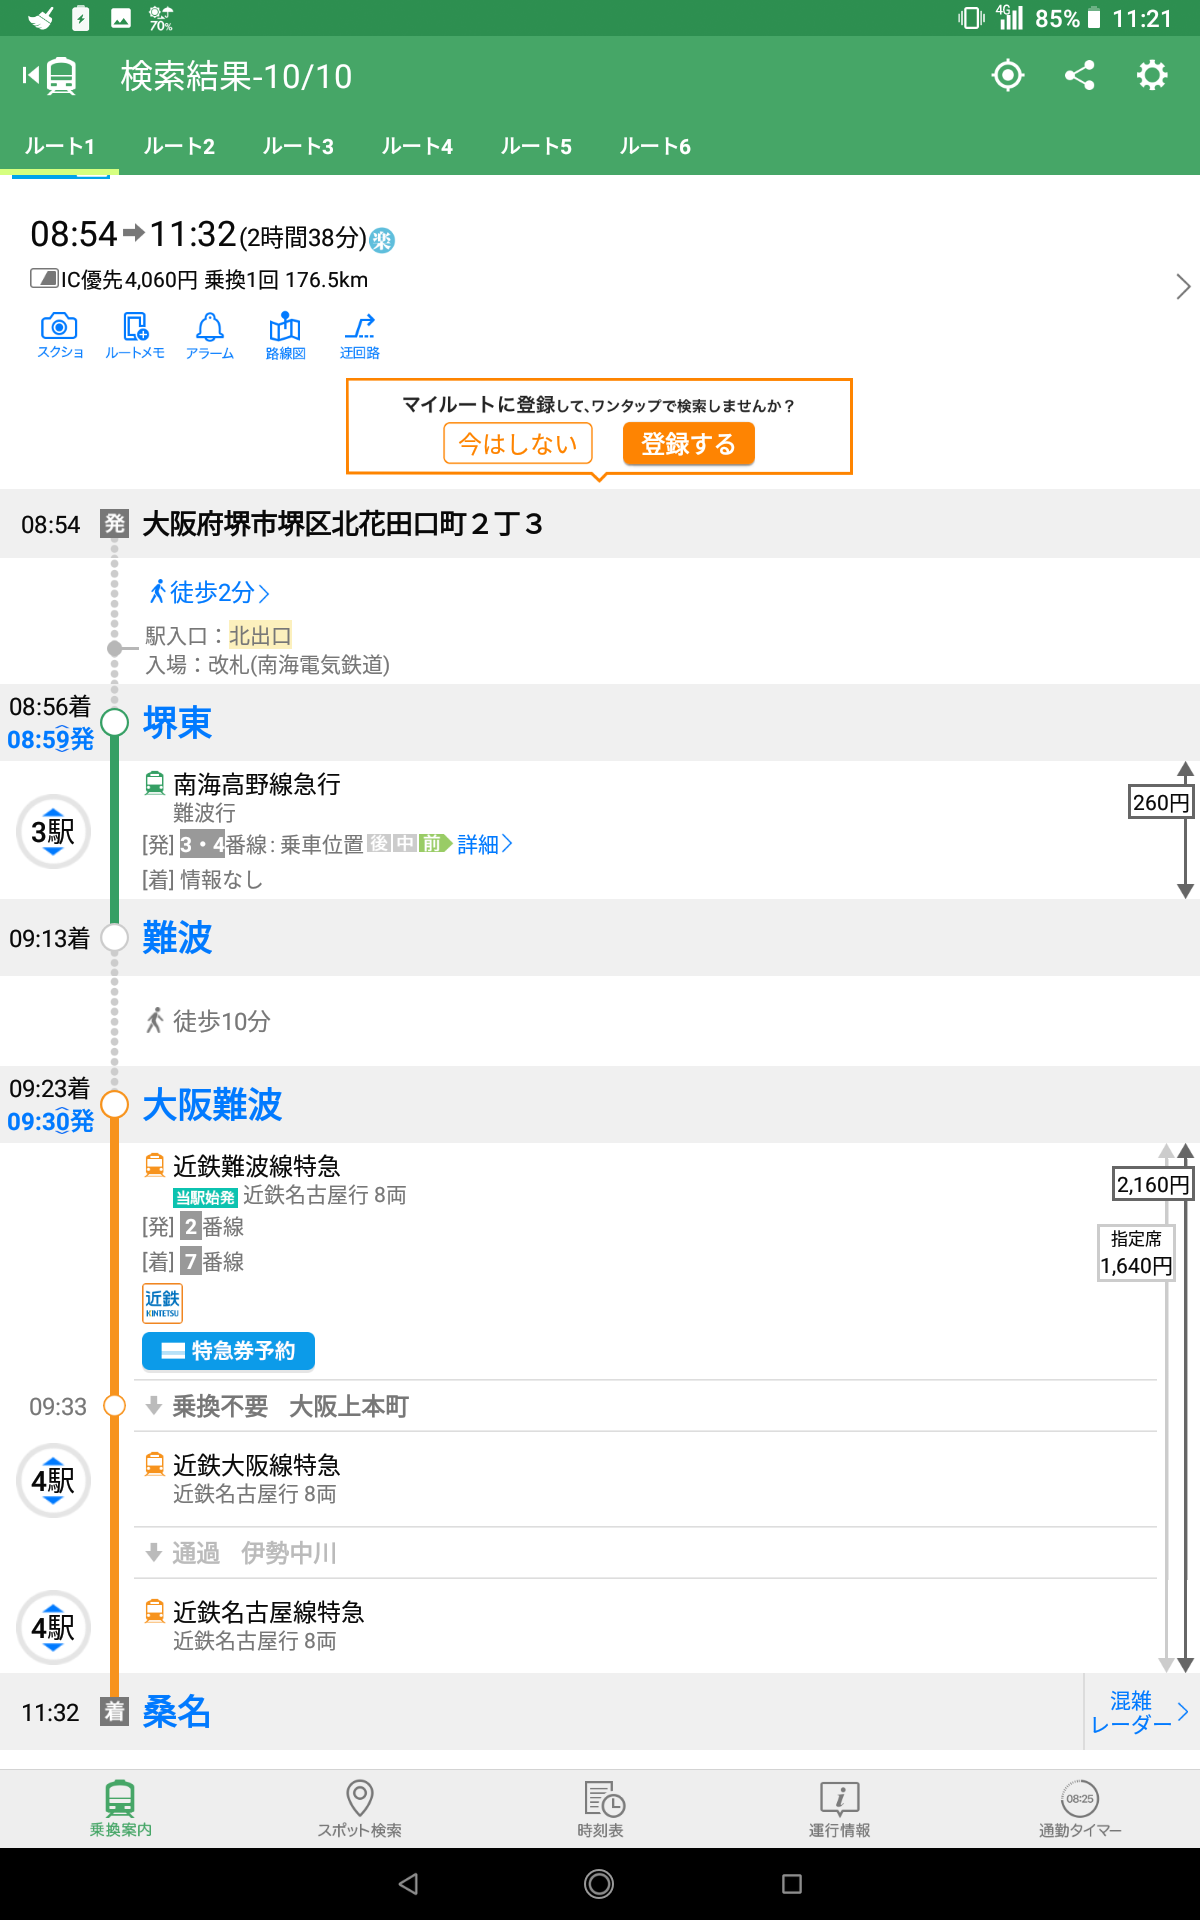
Task: Tap the 乗換不要 大阪上本町 row
Action: (x=645, y=1406)
